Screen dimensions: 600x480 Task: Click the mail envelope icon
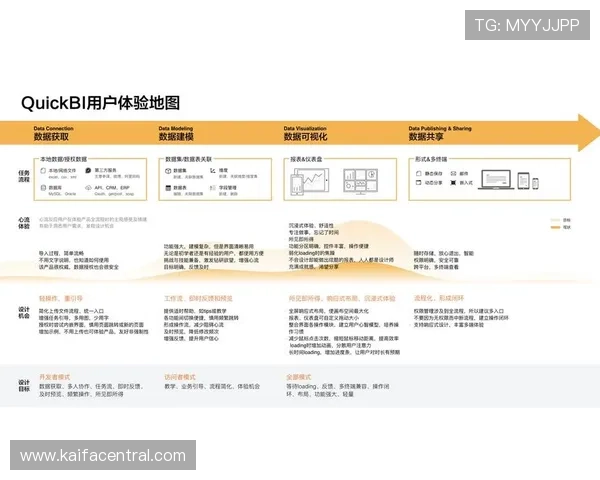(x=453, y=174)
